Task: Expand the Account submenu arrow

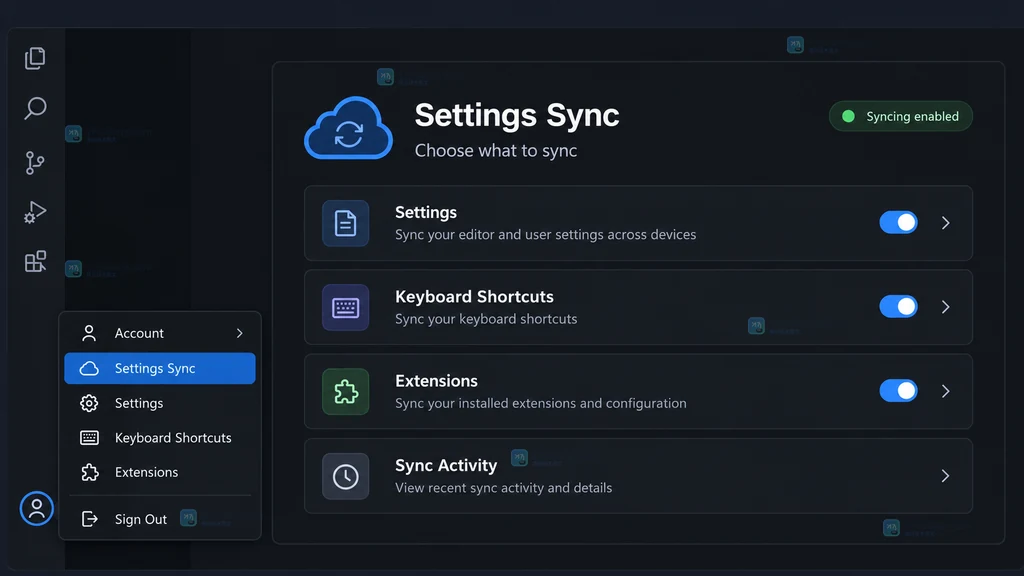Action: (240, 333)
